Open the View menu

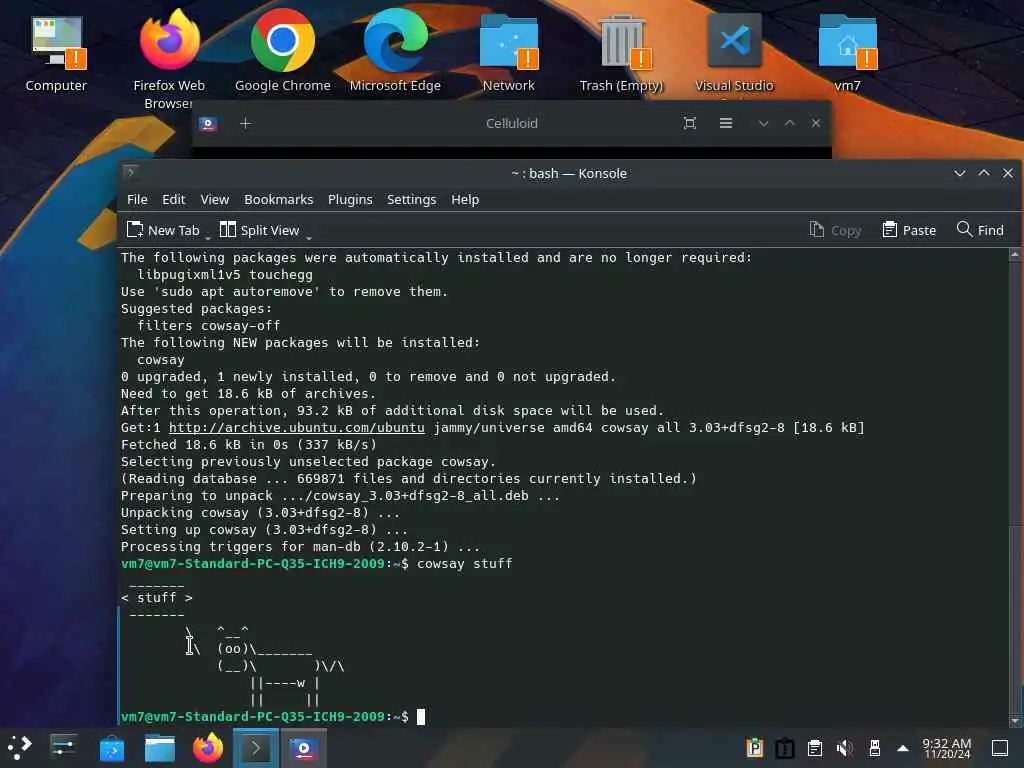tap(214, 199)
